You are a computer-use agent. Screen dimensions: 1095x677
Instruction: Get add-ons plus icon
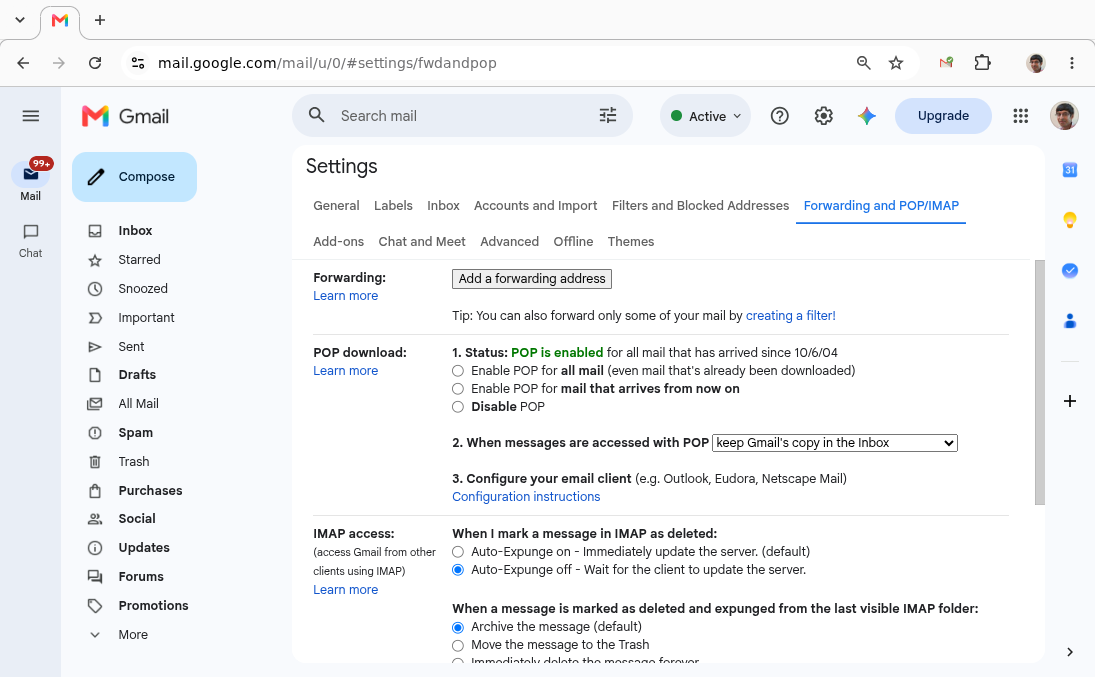[1069, 401]
